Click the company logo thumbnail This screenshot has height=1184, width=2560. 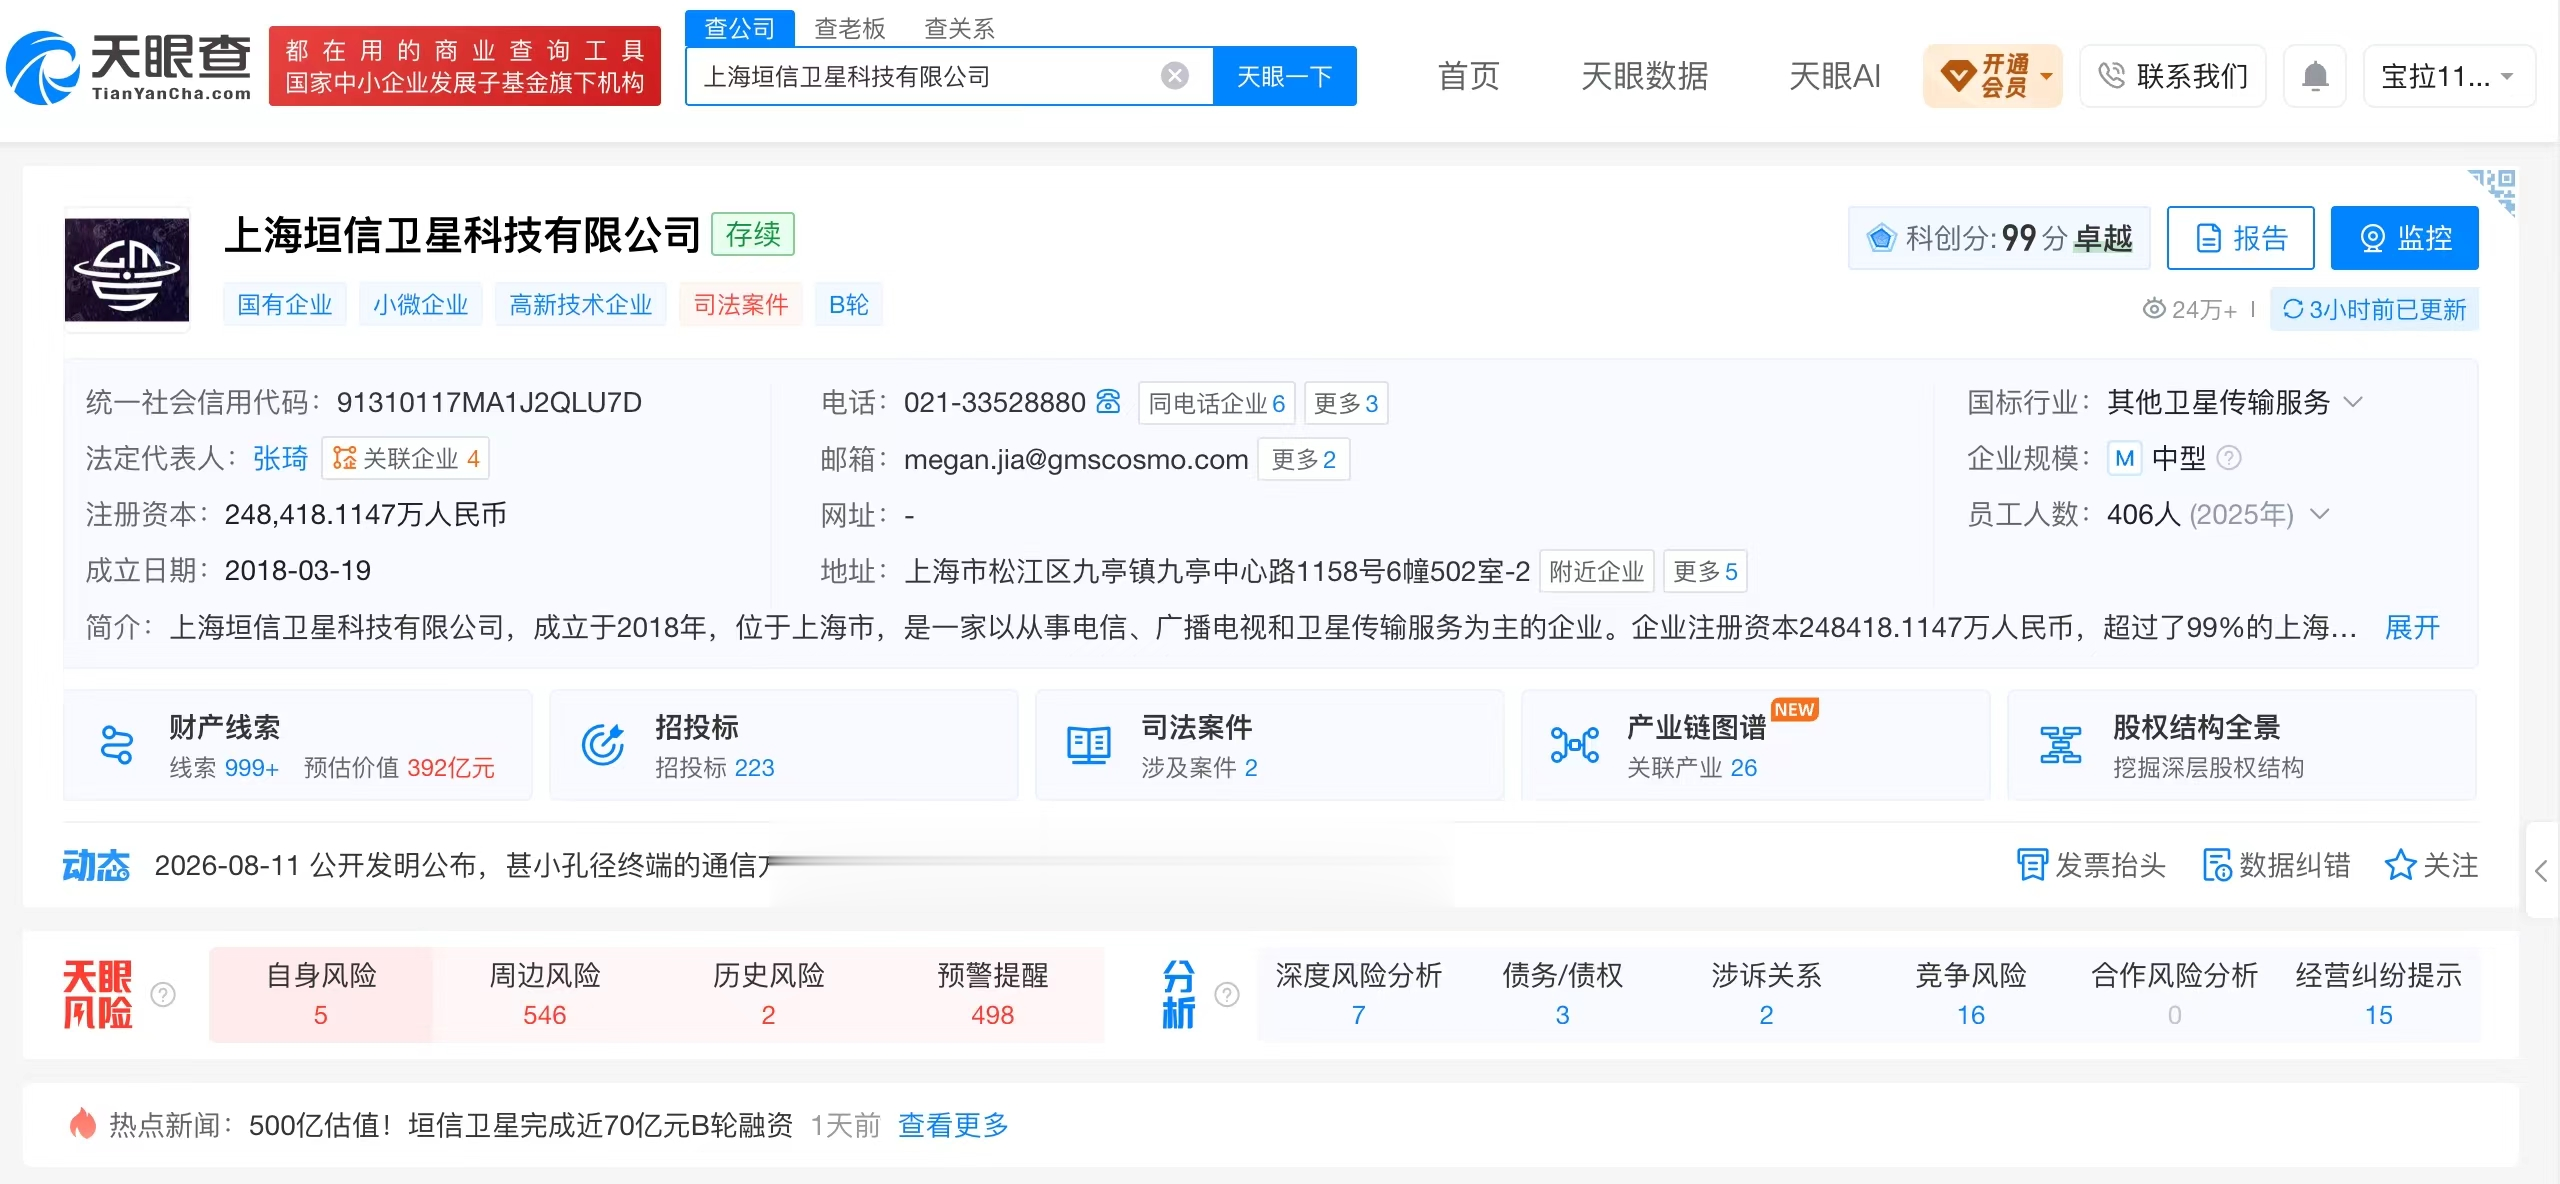127,270
